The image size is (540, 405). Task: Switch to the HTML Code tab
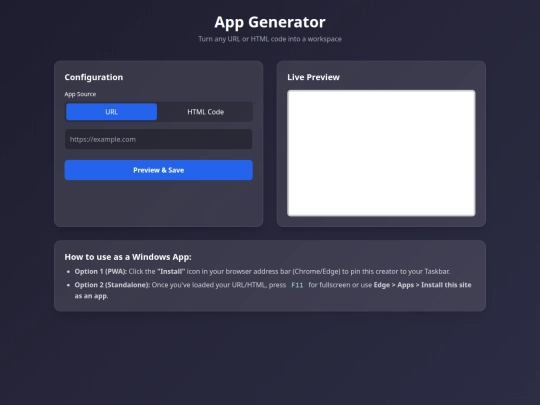[206, 112]
